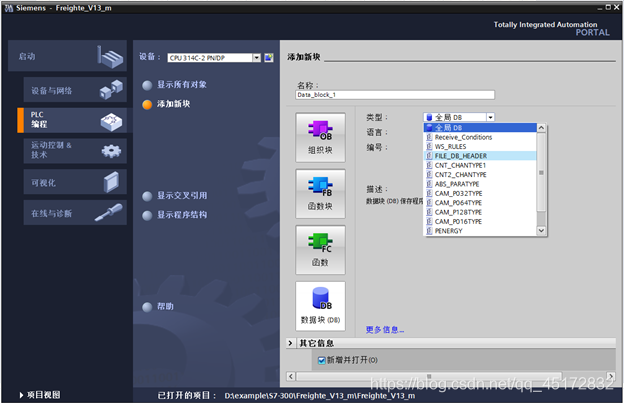624x403 pixels.
Task: Click the bottom horizontal scrollbar thumb
Action: [x=429, y=376]
